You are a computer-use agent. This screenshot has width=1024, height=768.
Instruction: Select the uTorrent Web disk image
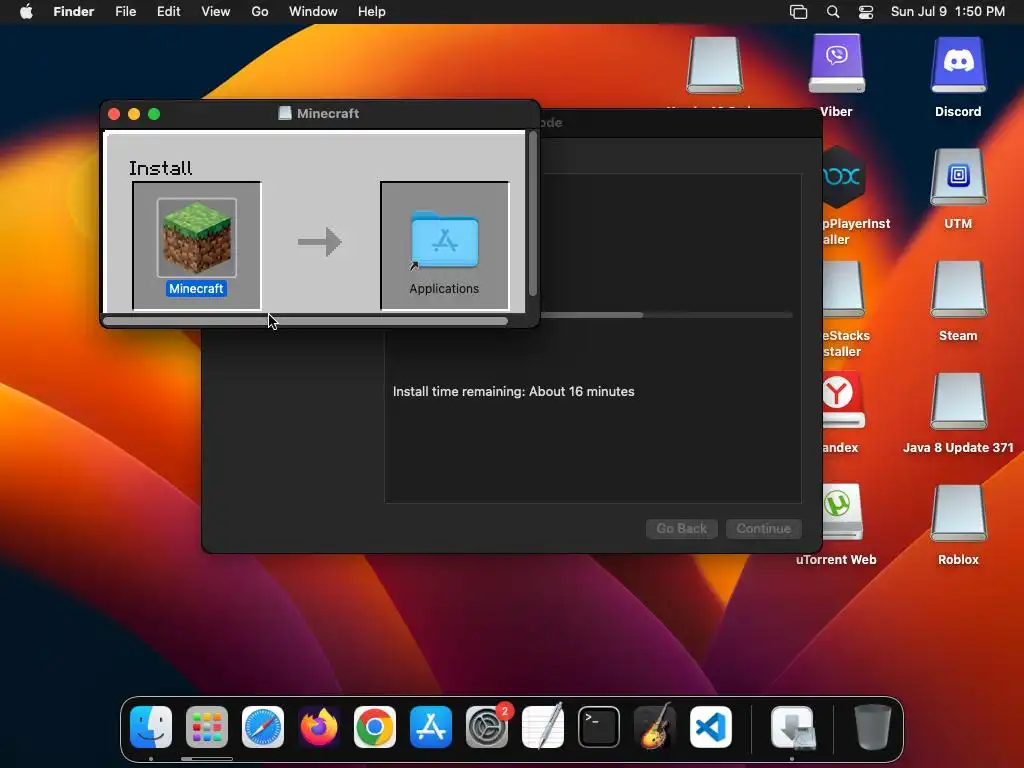coord(841,513)
